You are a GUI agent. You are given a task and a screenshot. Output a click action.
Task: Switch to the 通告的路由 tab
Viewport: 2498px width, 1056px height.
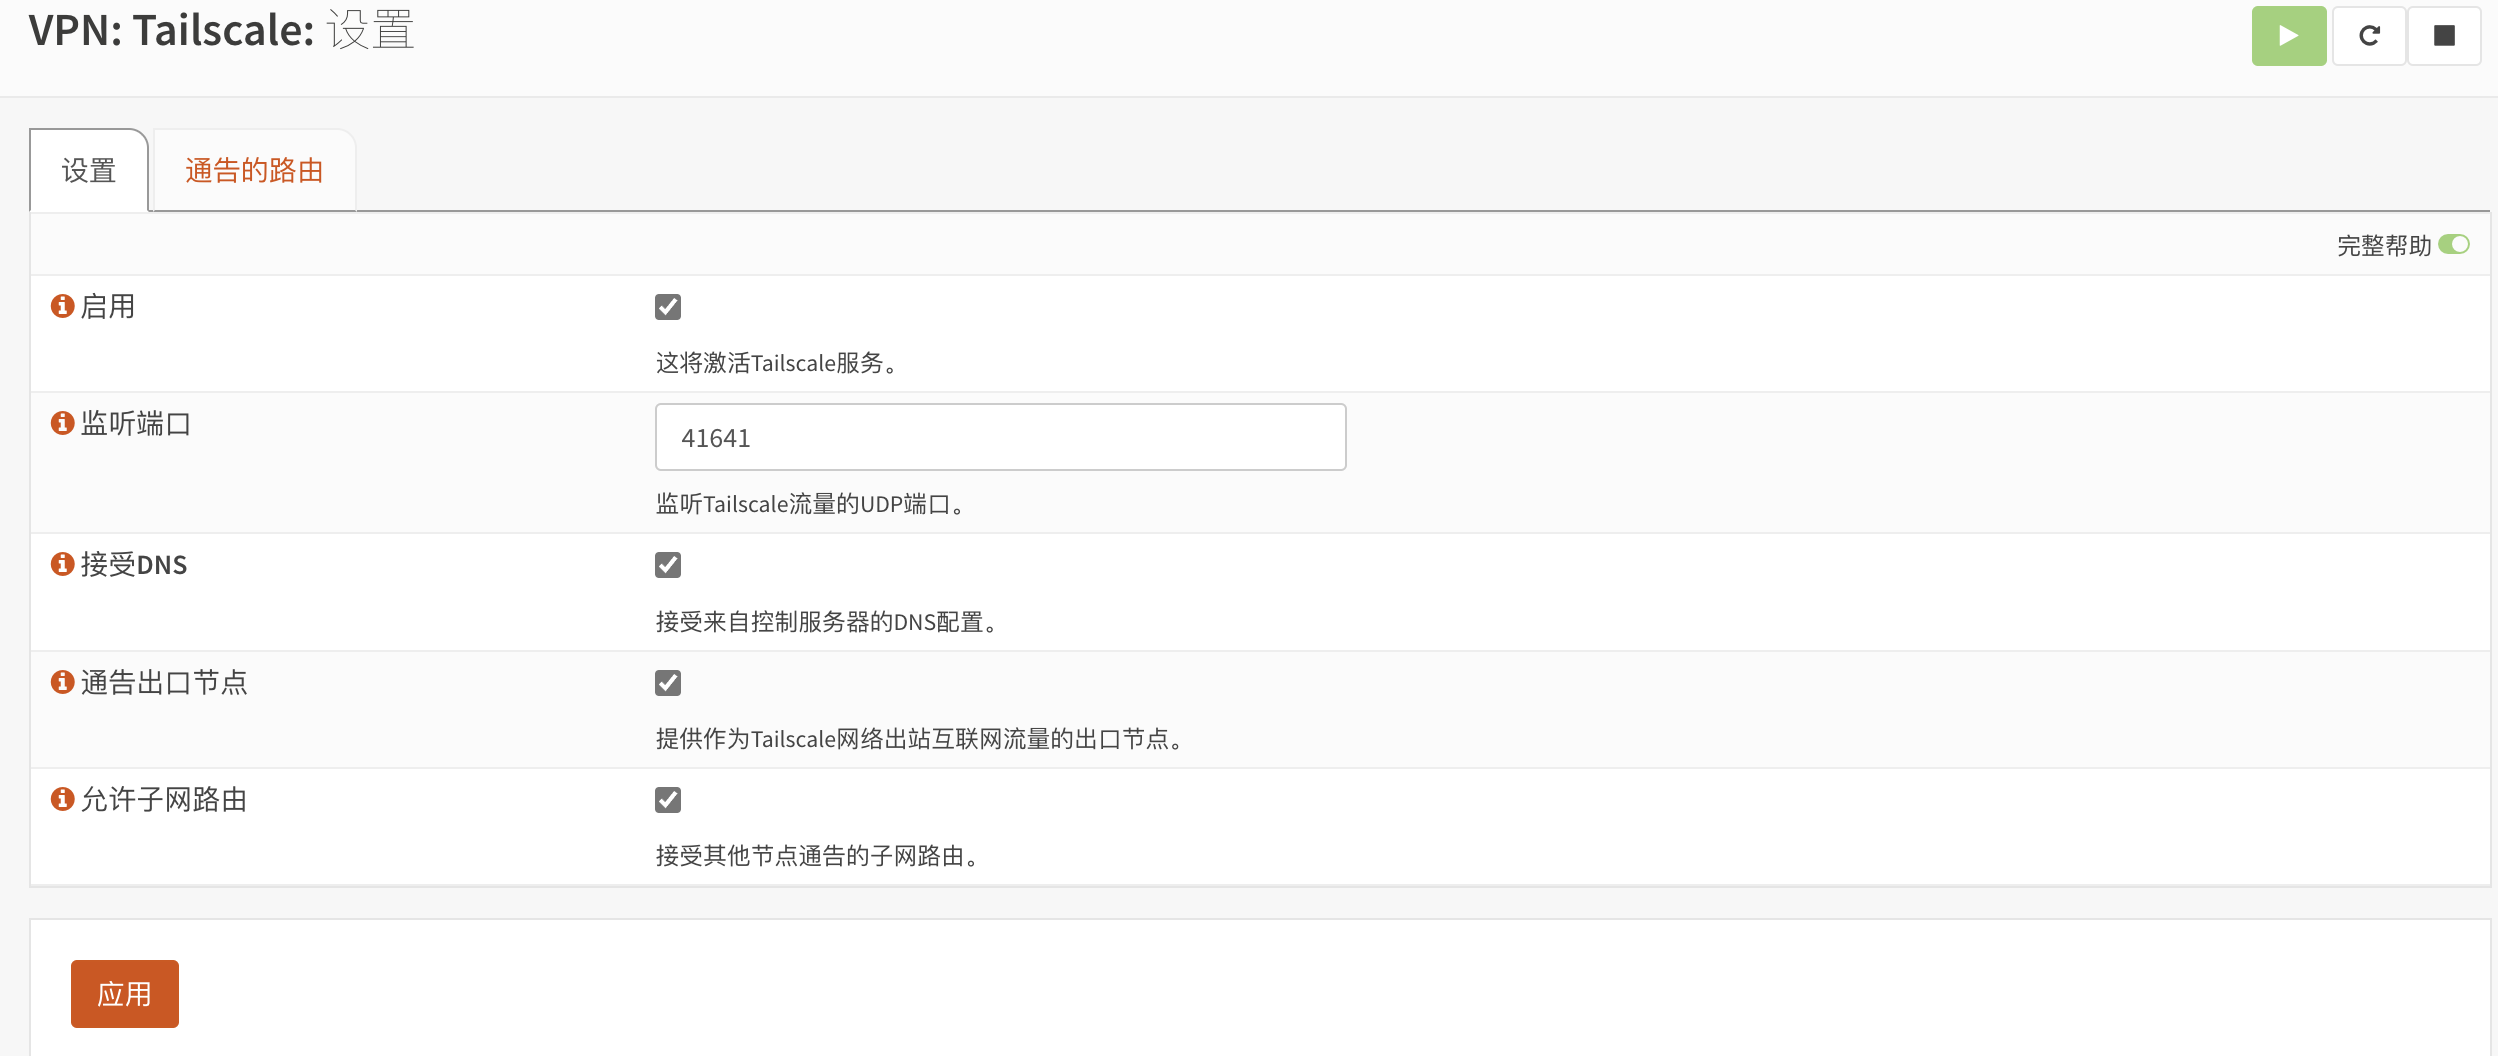(254, 171)
